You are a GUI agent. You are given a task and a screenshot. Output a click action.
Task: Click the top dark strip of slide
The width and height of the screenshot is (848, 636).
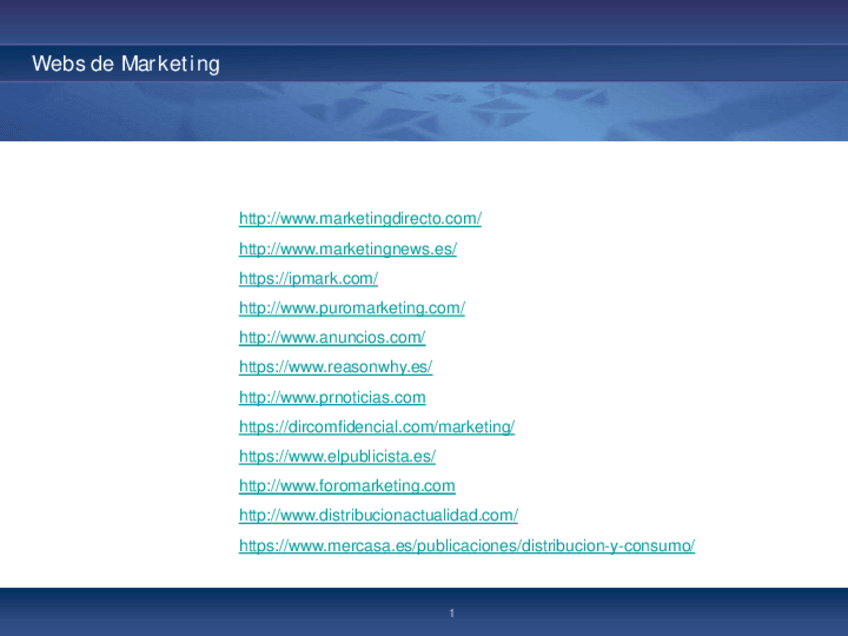[424, 20]
